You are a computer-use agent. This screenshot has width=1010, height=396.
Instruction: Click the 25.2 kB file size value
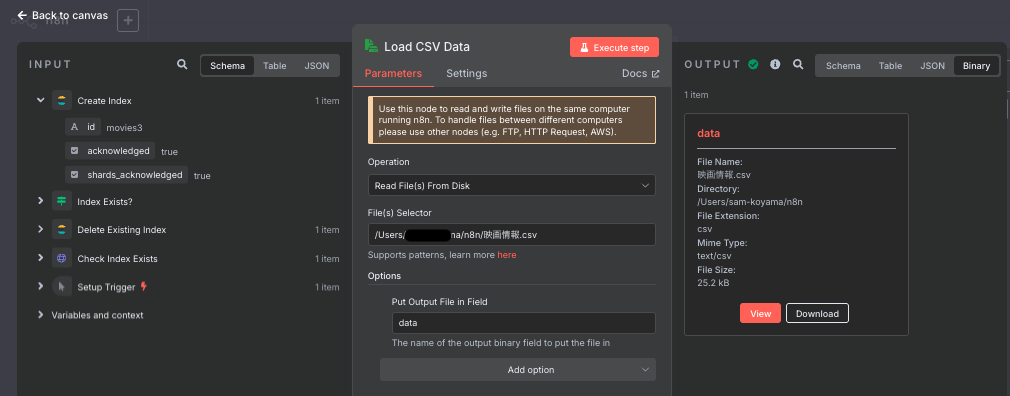(x=713, y=283)
